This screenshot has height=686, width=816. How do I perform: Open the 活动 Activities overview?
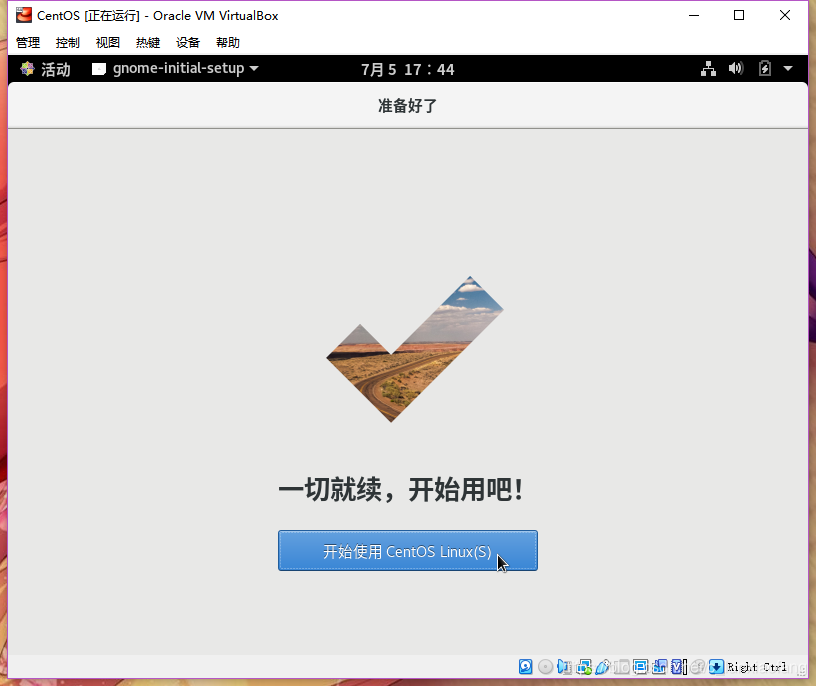click(45, 69)
